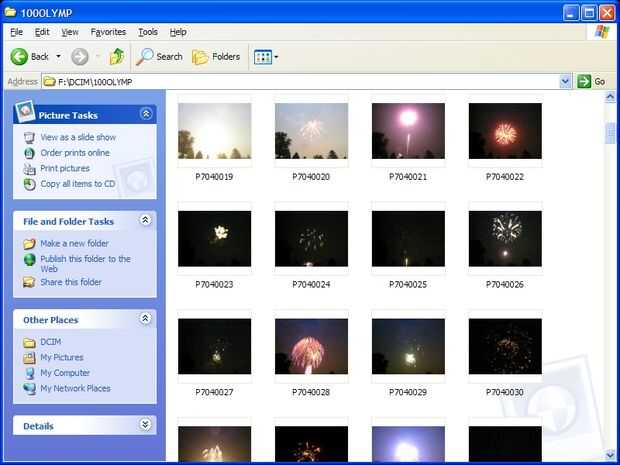Click the greyed-out Forward arrow button
The height and width of the screenshot is (465, 620).
click(x=79, y=57)
